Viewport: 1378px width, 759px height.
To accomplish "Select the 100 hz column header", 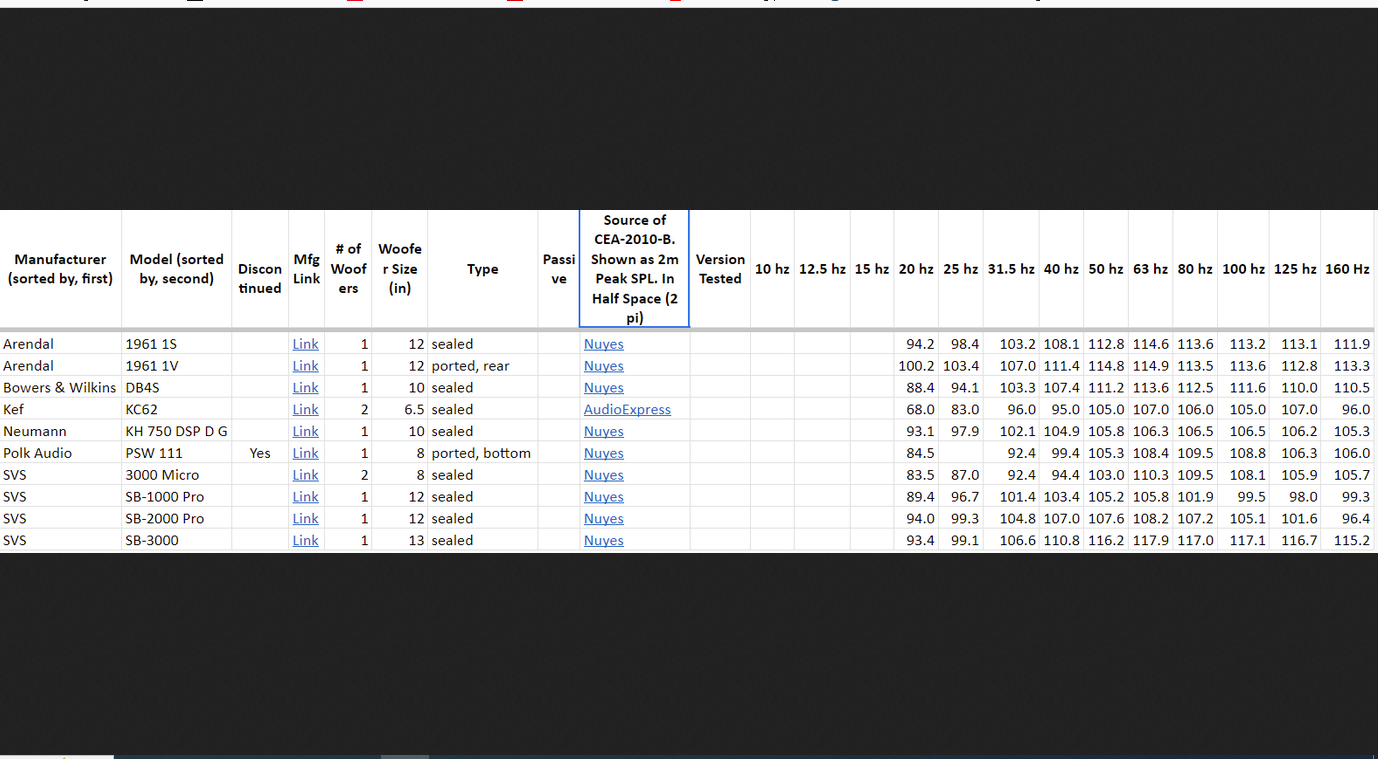I will (1243, 269).
